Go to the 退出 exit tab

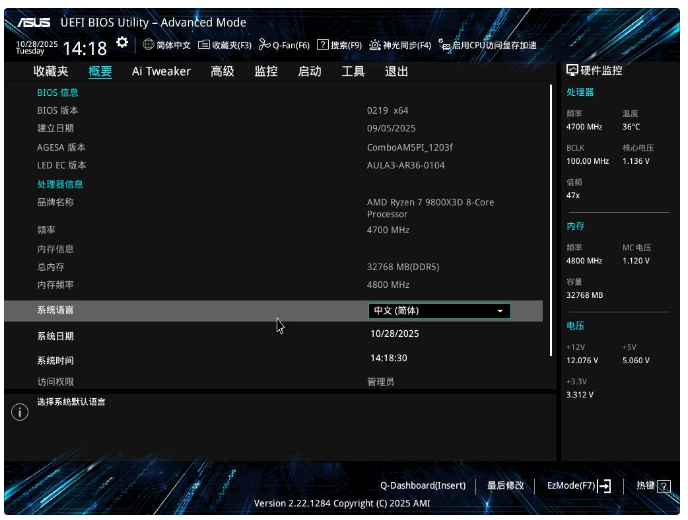coord(397,71)
